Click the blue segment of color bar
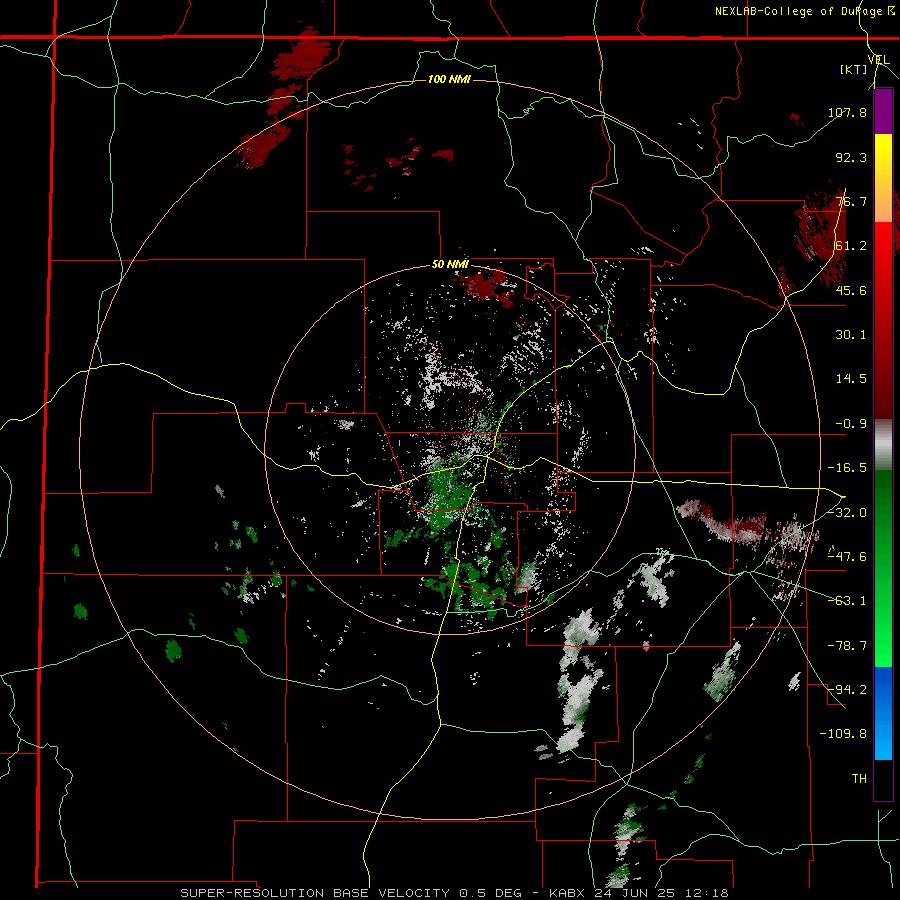The width and height of the screenshot is (900, 900). point(883,713)
